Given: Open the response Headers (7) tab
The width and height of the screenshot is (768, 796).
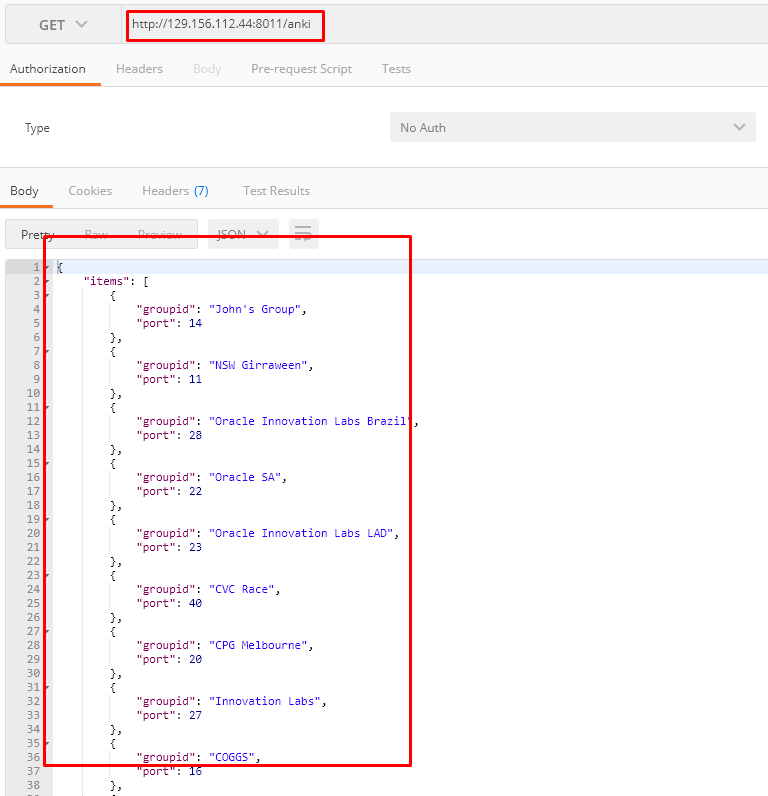Looking at the screenshot, I should (175, 191).
